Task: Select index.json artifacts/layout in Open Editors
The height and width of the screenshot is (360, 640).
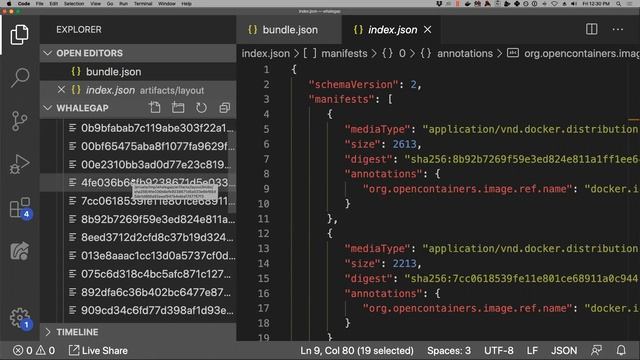Action: [x=138, y=90]
